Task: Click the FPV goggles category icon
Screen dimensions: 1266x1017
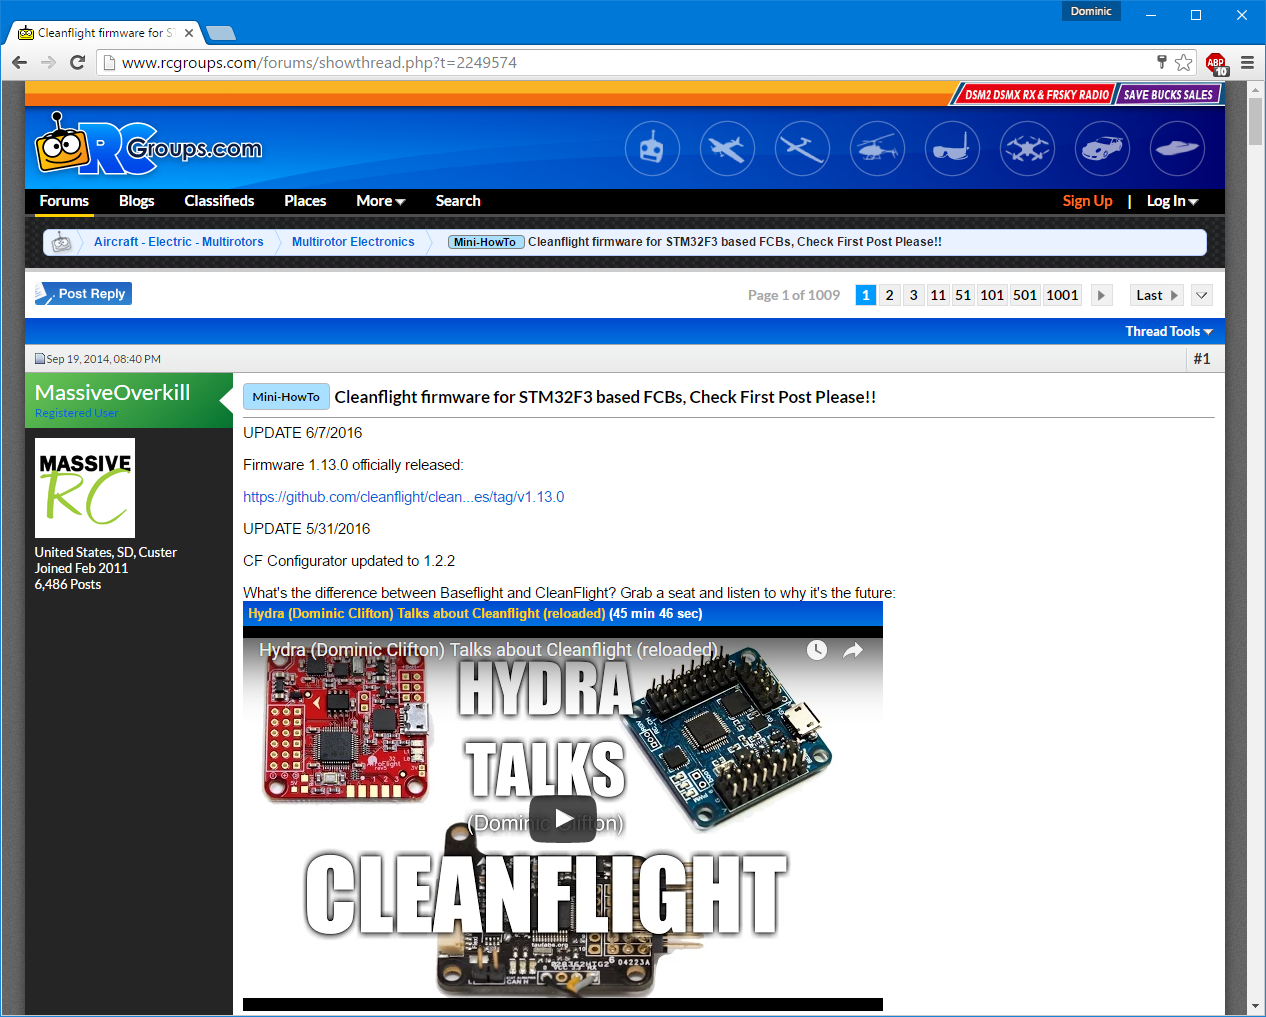Action: tap(952, 149)
